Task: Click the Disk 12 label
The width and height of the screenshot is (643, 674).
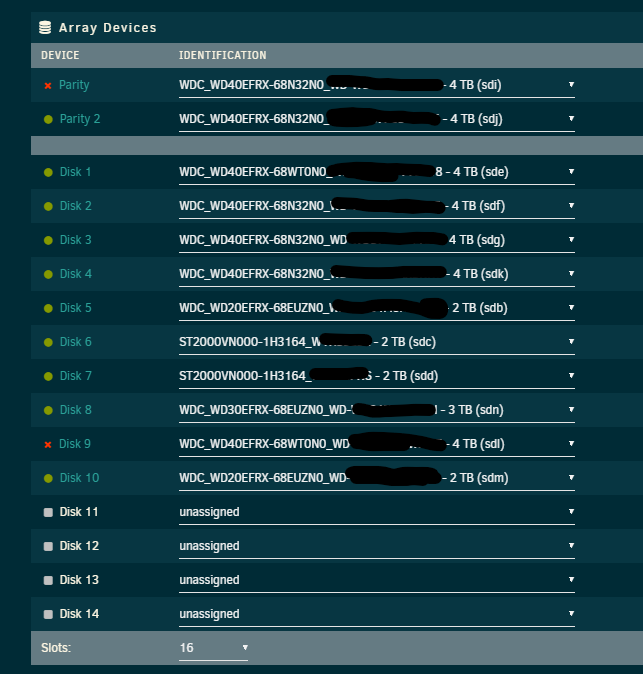Action: (x=80, y=546)
